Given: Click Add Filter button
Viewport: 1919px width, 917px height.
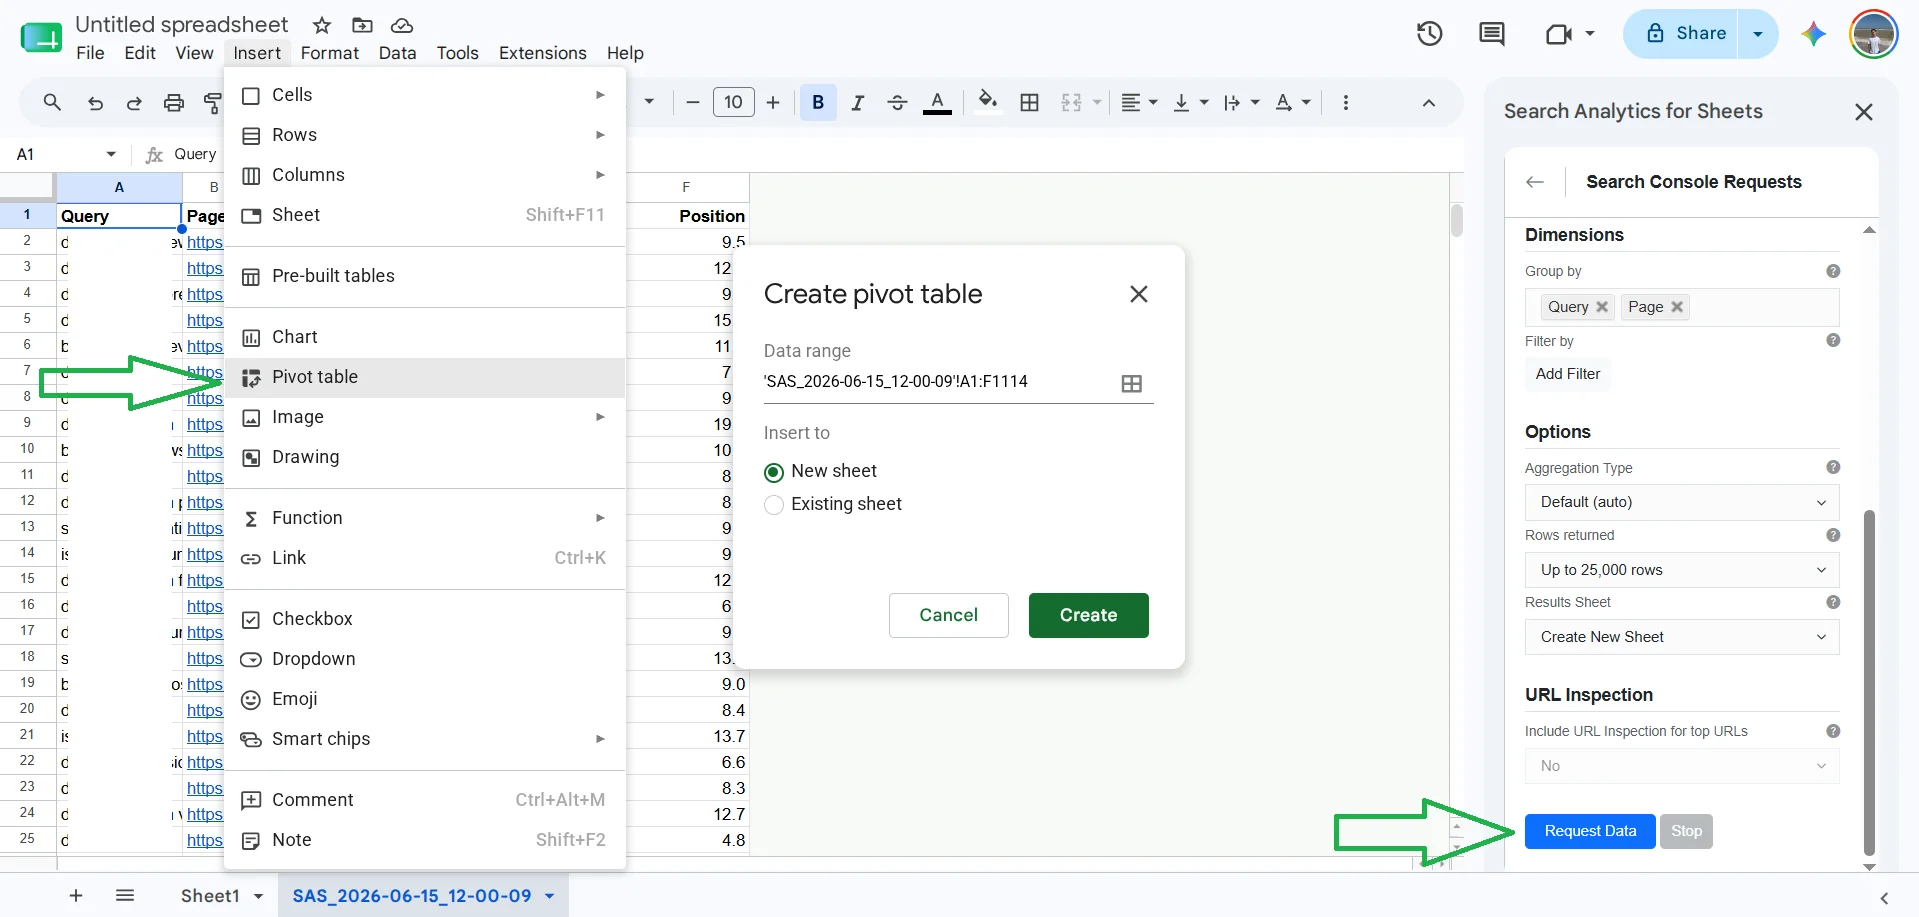Looking at the screenshot, I should tap(1567, 374).
